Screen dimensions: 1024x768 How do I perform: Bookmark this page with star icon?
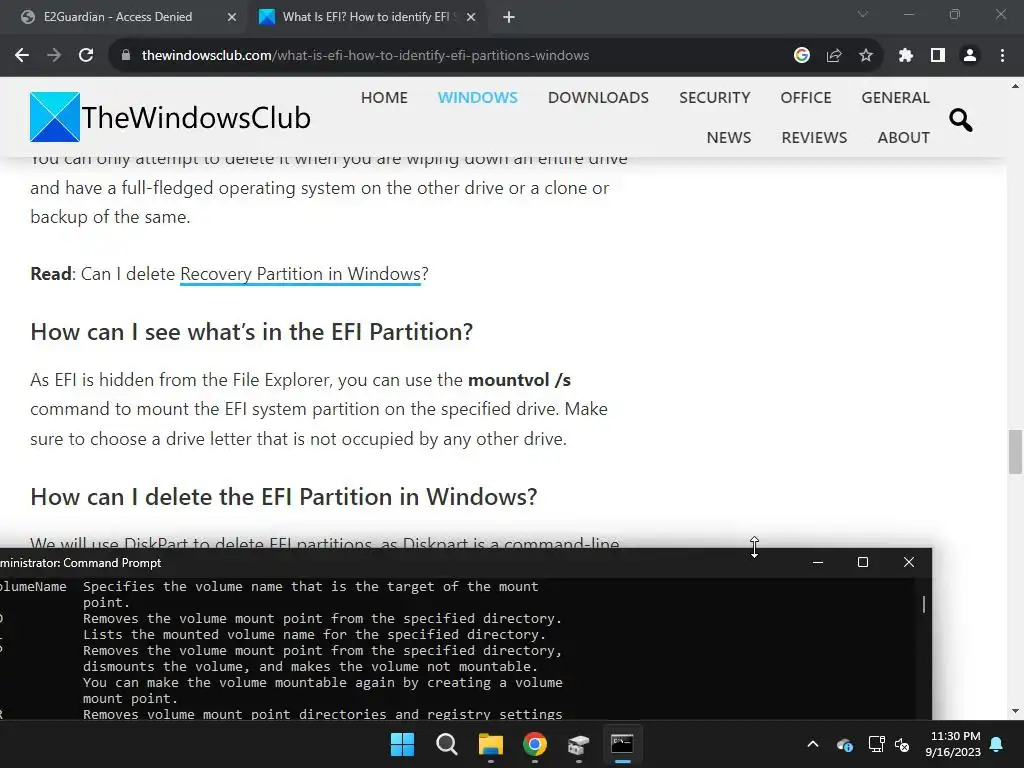tap(866, 56)
